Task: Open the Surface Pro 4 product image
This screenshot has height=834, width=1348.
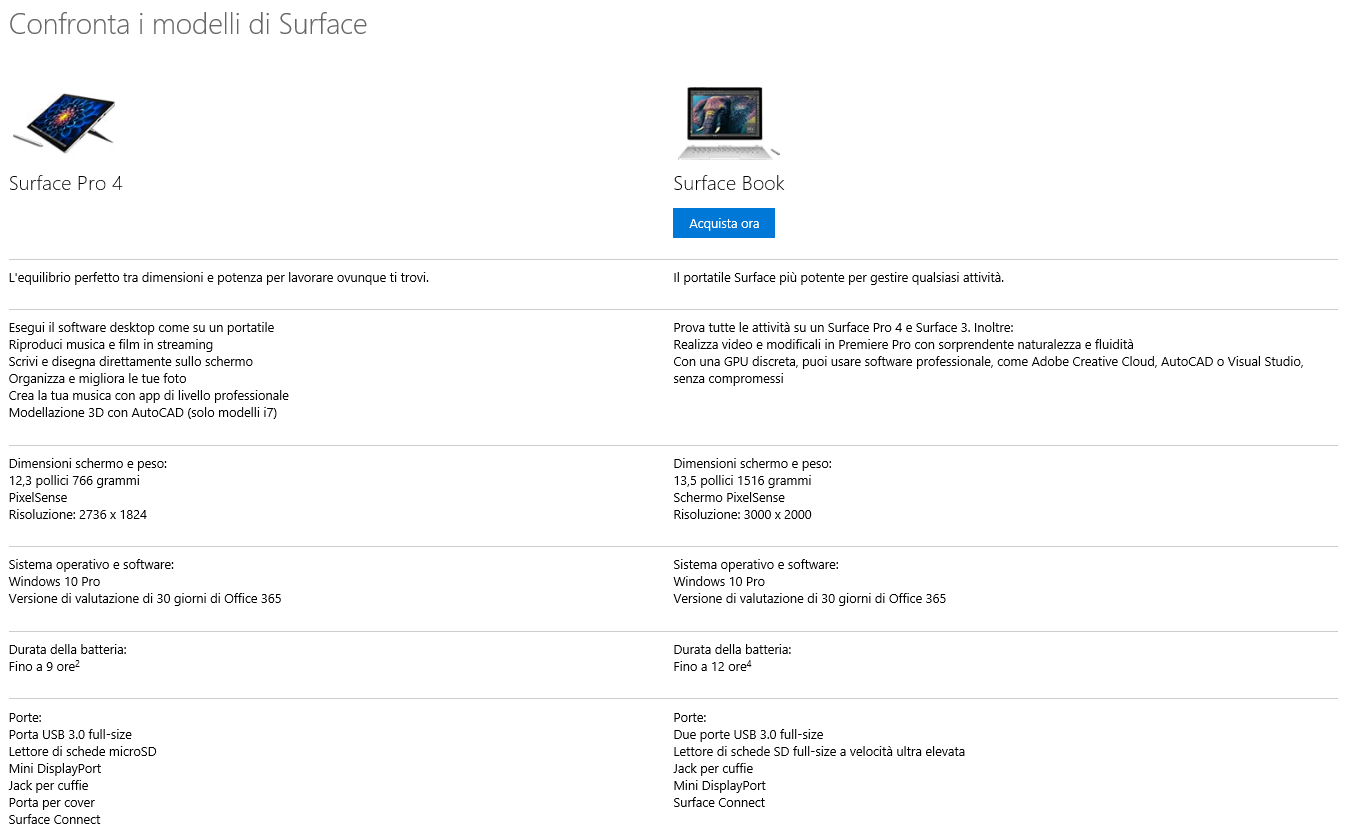Action: coord(63,125)
